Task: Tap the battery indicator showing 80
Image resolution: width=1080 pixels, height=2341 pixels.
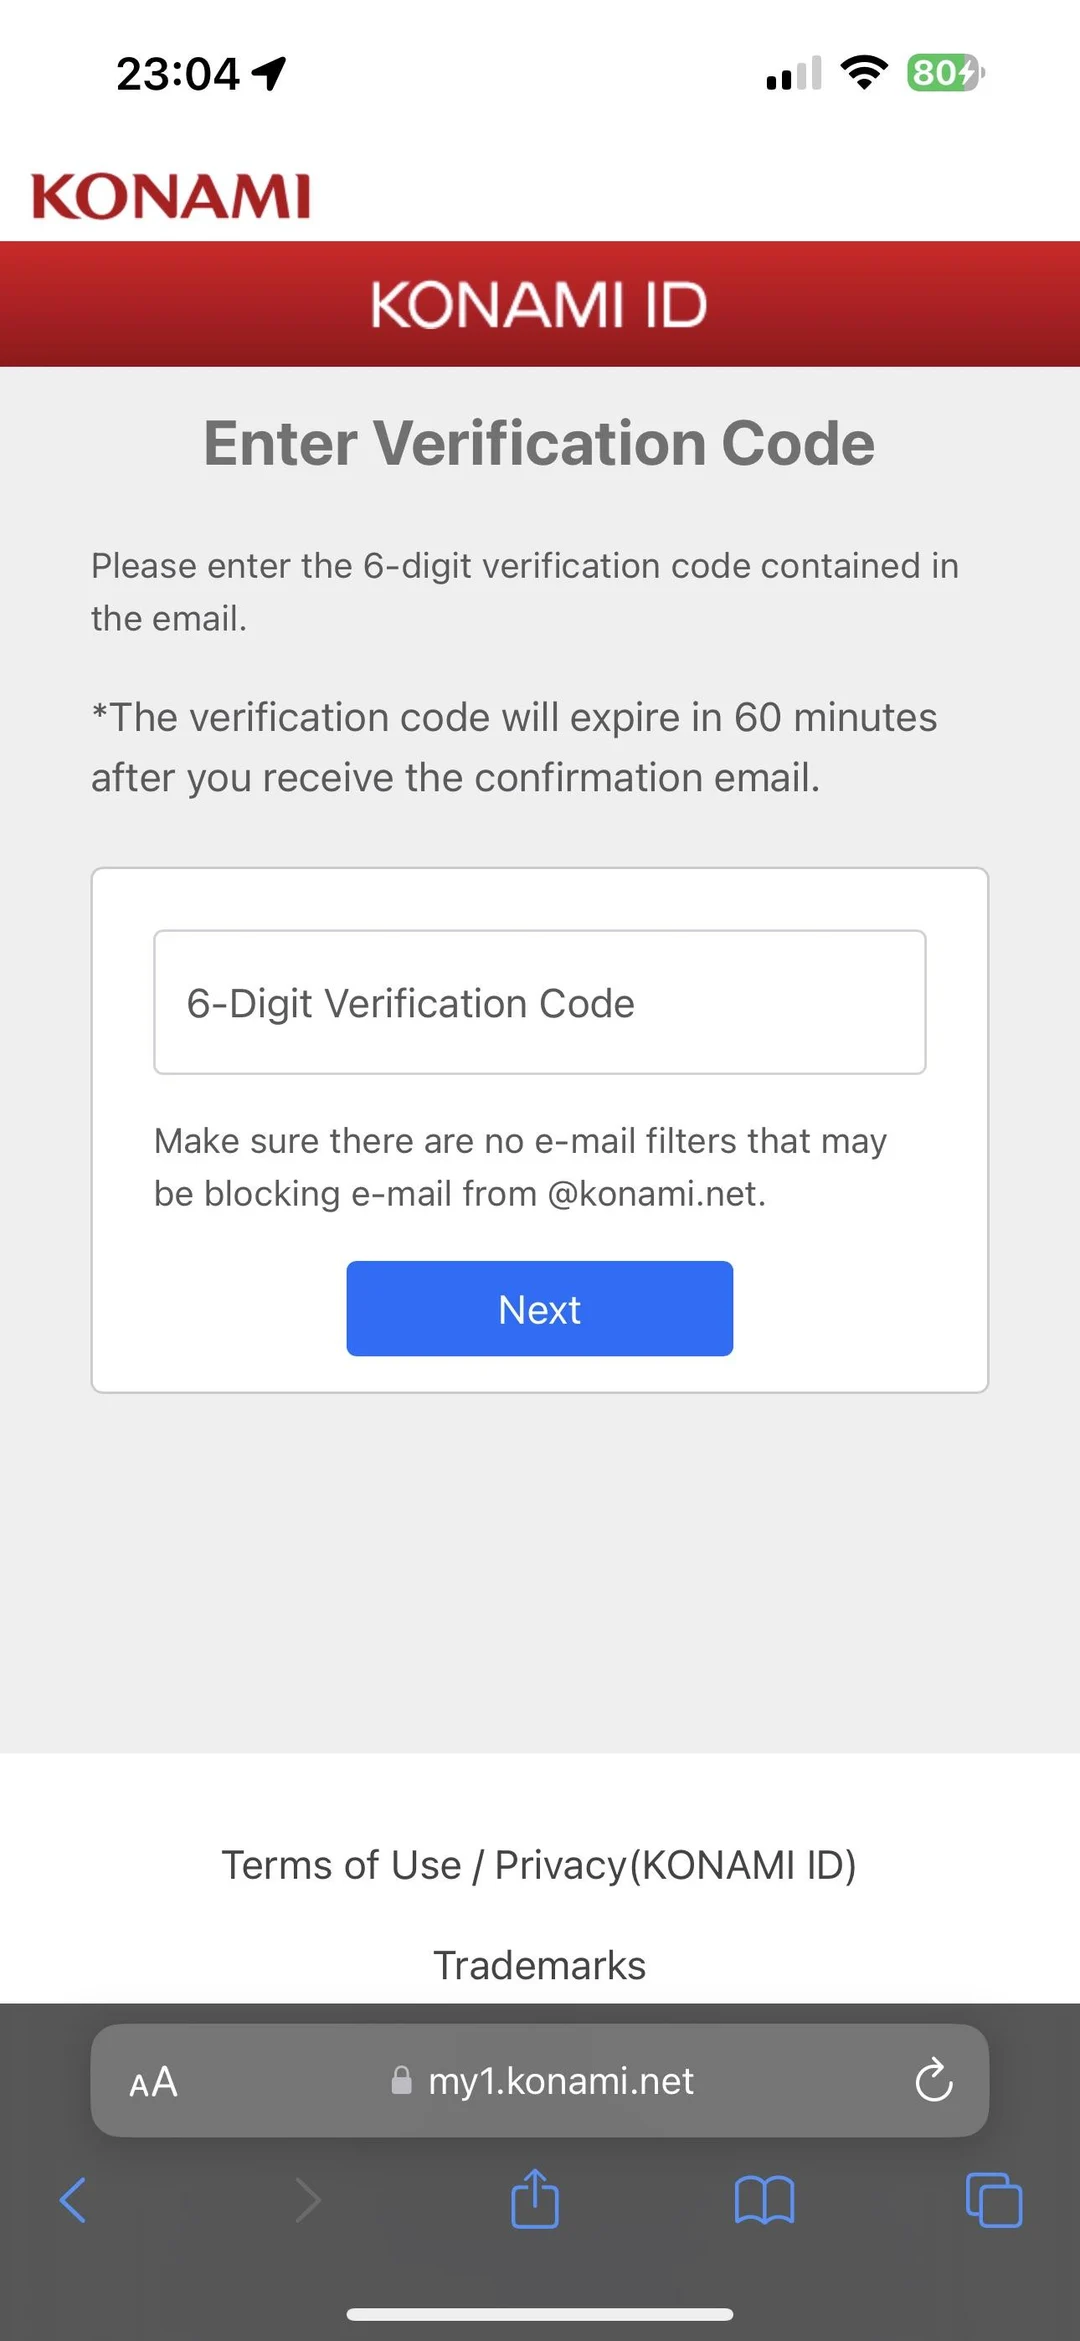Action: point(943,74)
